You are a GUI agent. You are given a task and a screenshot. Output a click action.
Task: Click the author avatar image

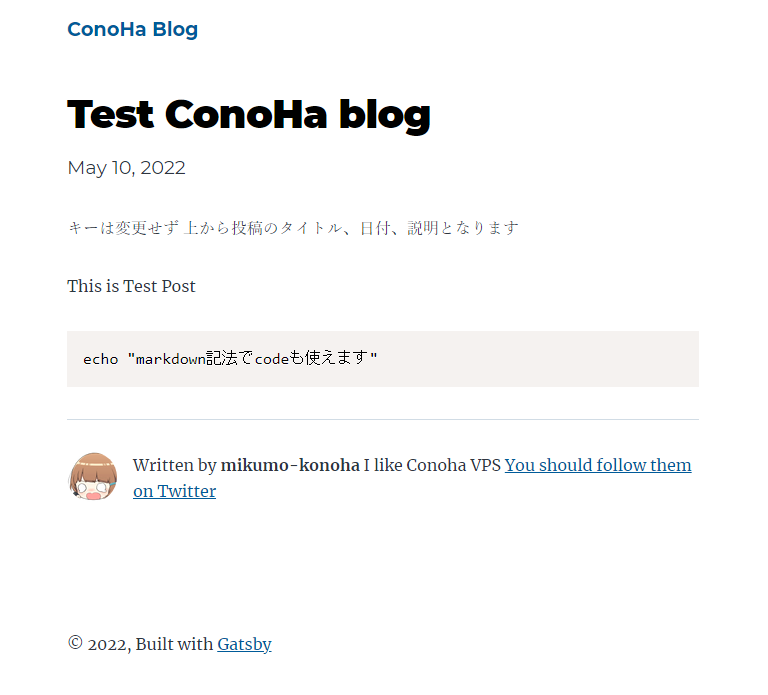coord(93,477)
